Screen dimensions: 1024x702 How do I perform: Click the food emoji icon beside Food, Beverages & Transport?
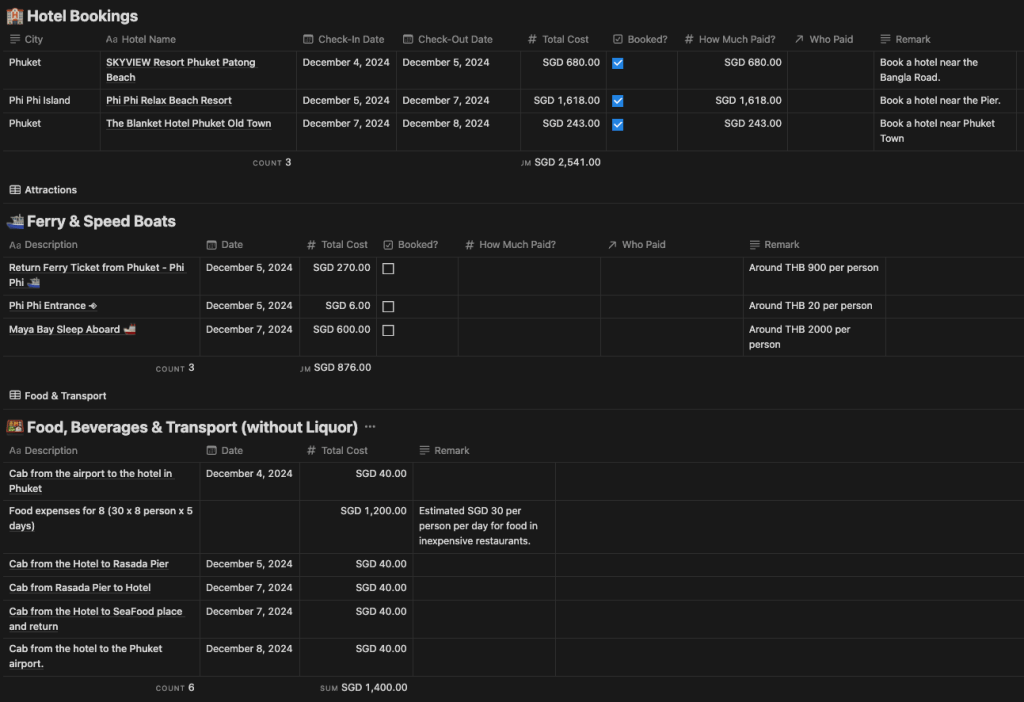pos(15,427)
